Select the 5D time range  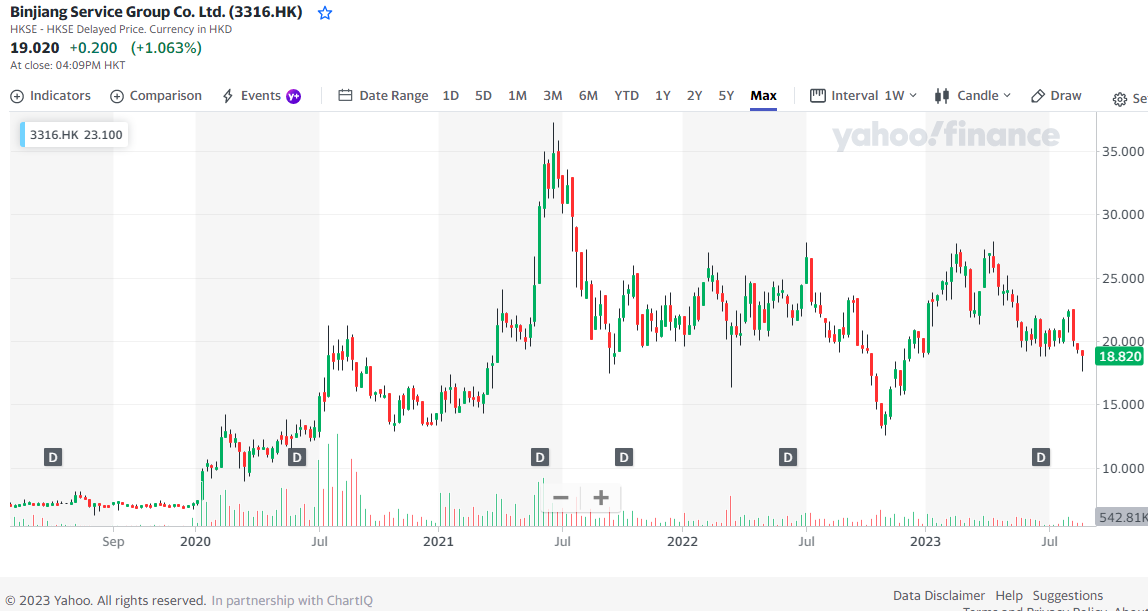483,96
